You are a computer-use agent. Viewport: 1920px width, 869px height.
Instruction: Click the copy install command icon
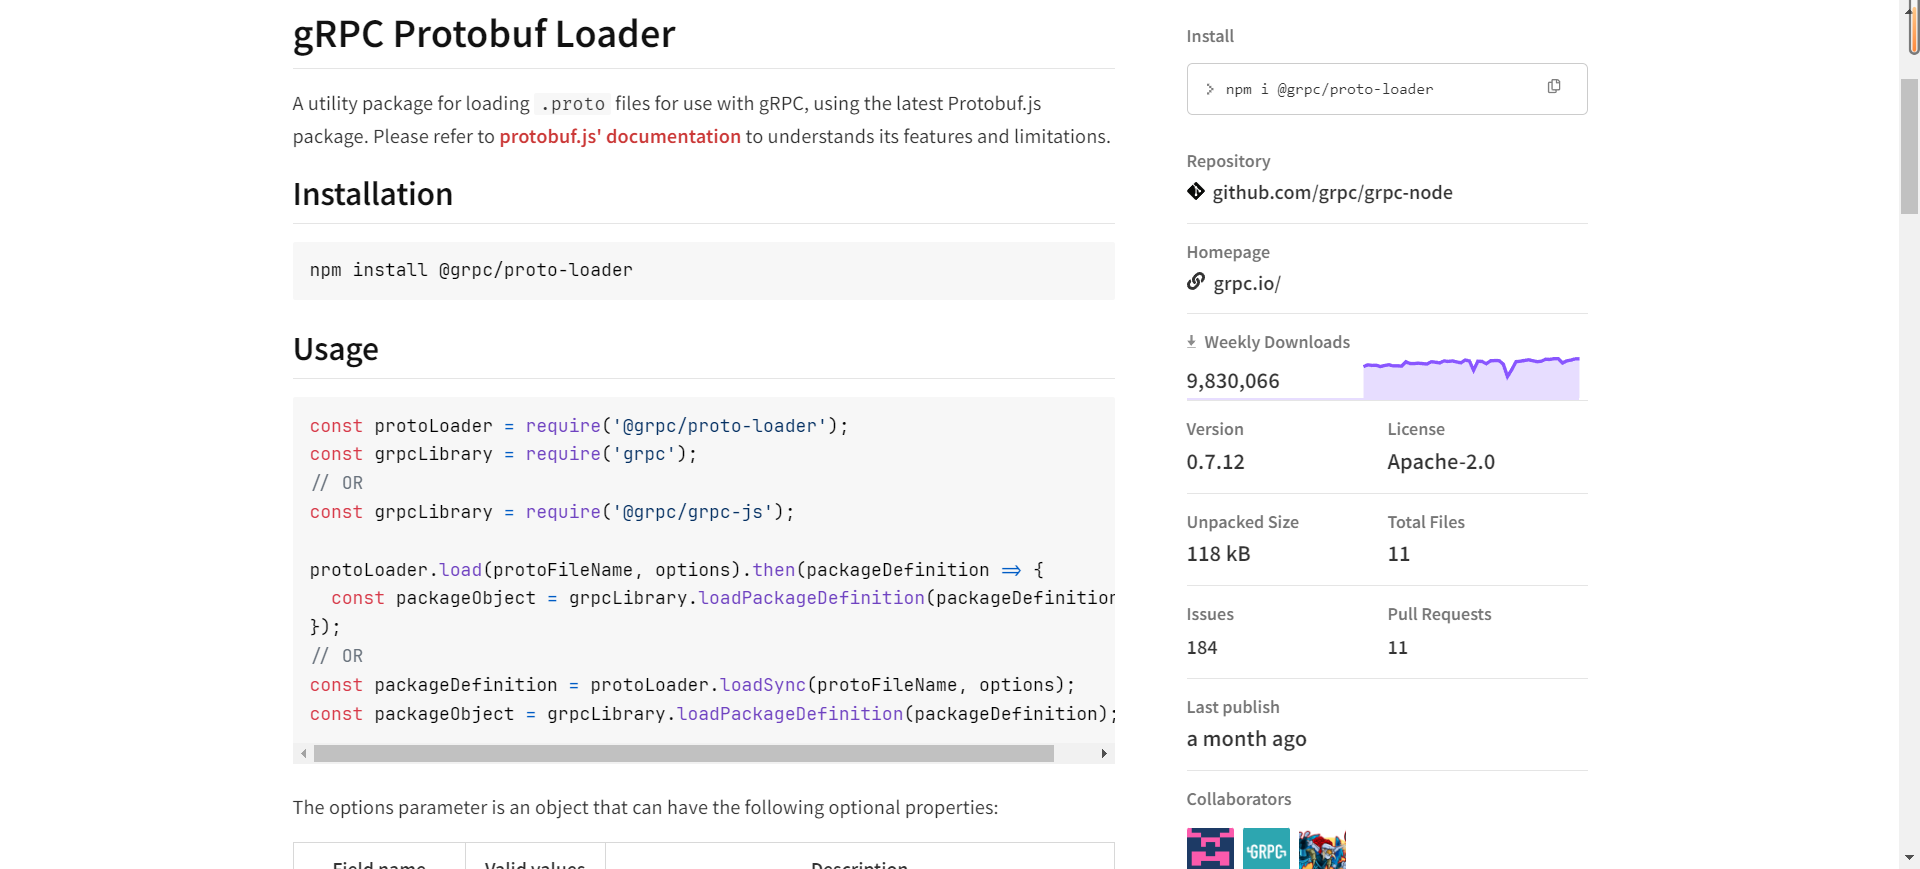click(x=1553, y=87)
